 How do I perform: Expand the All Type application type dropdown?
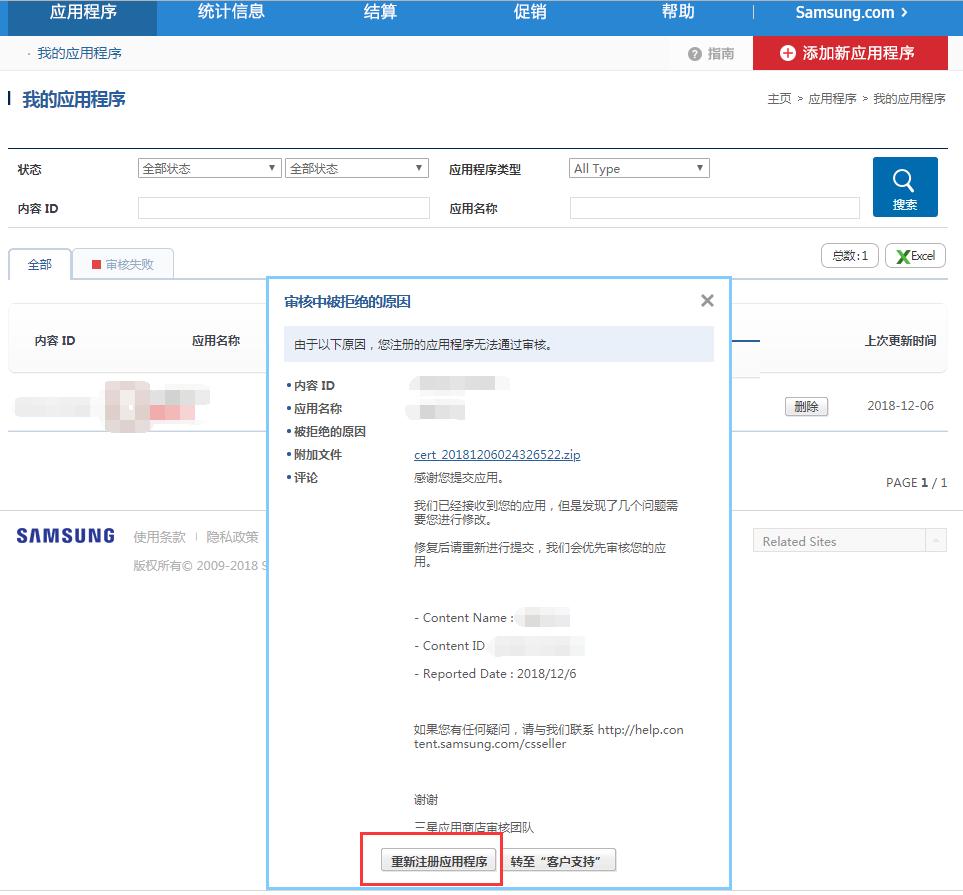click(638, 167)
